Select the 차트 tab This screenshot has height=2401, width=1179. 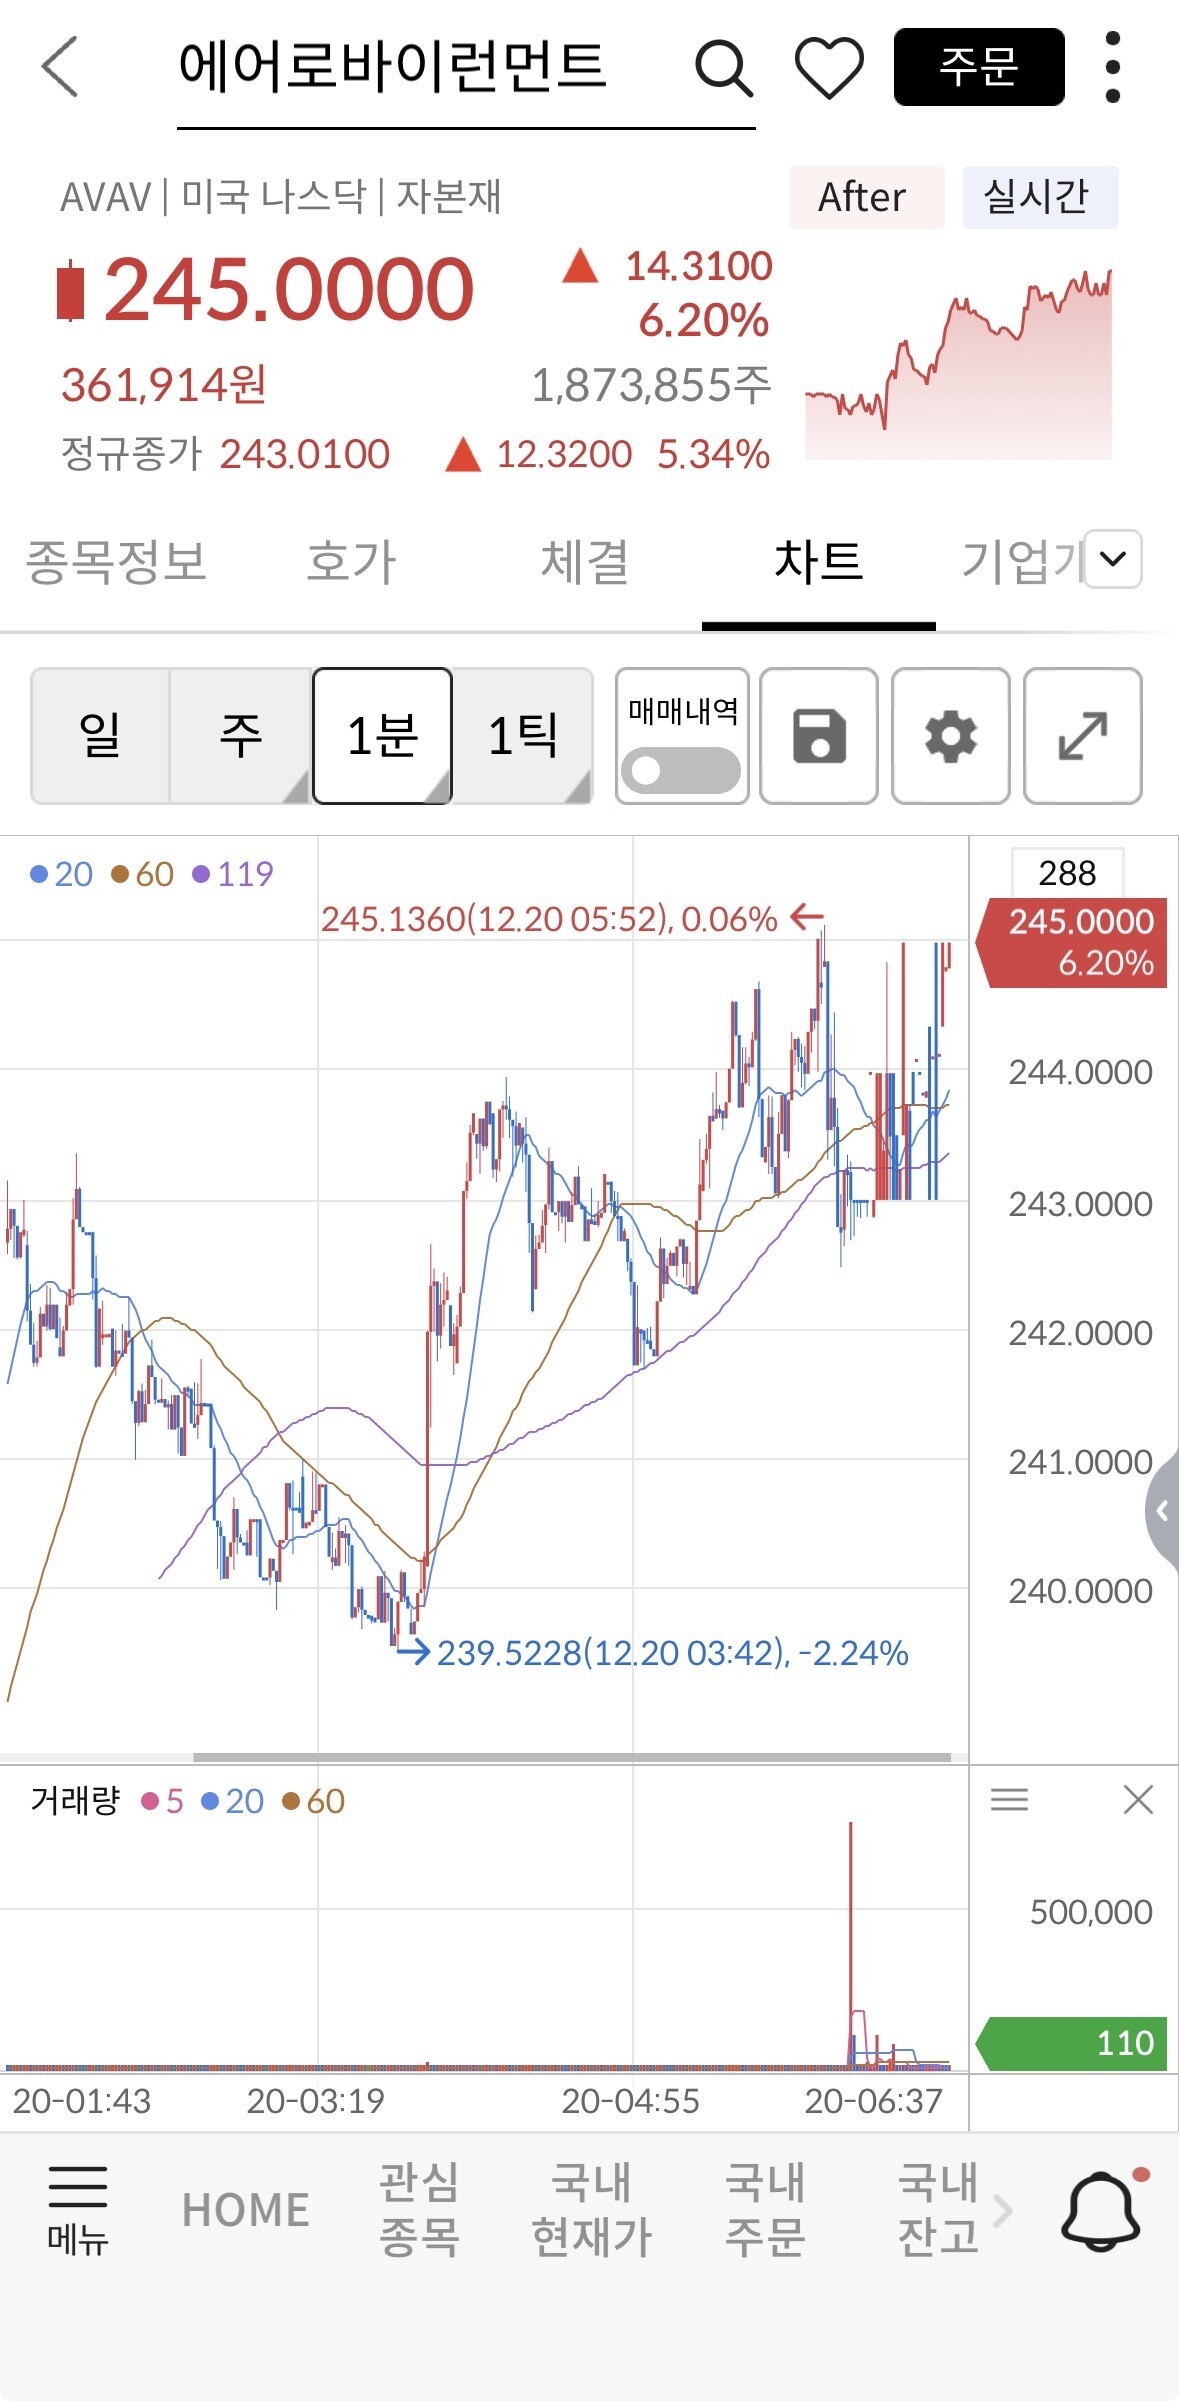(819, 561)
